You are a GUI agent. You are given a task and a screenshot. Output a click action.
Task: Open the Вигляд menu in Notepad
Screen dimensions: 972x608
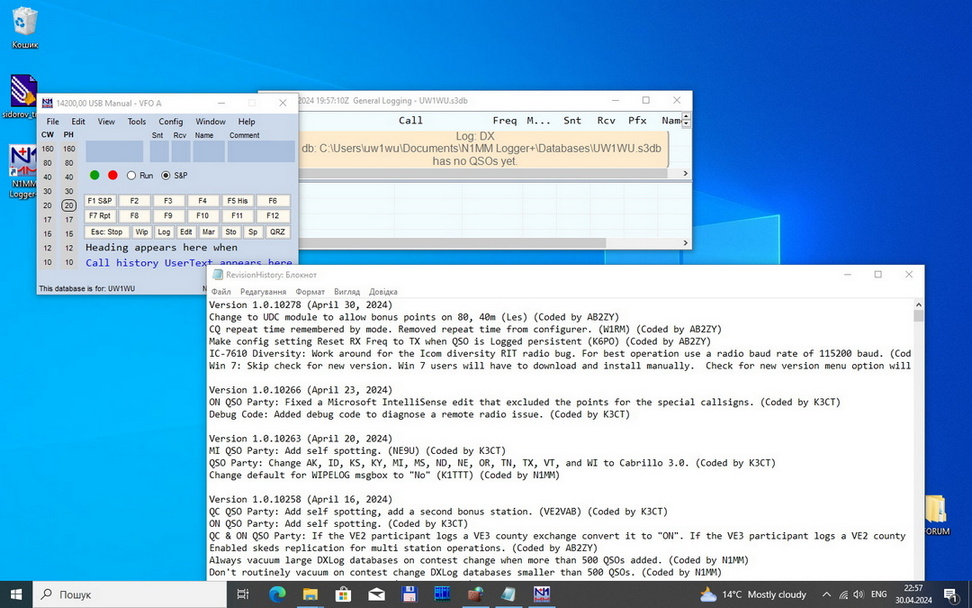(x=347, y=291)
